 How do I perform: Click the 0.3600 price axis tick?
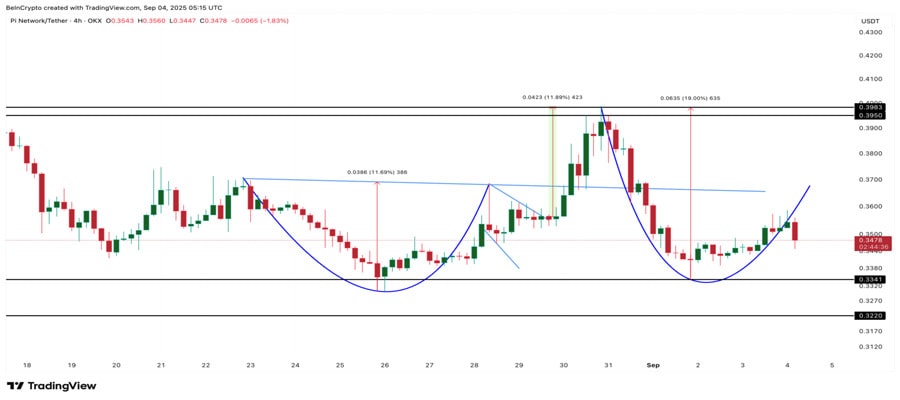pos(870,207)
